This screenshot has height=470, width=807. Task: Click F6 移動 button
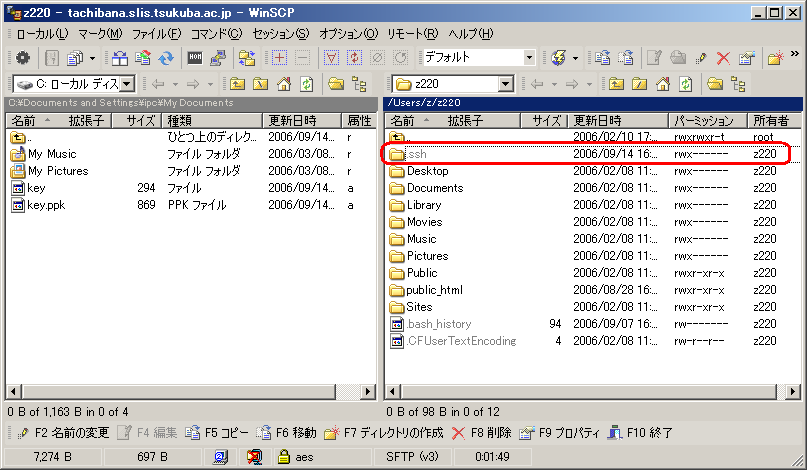pos(287,433)
